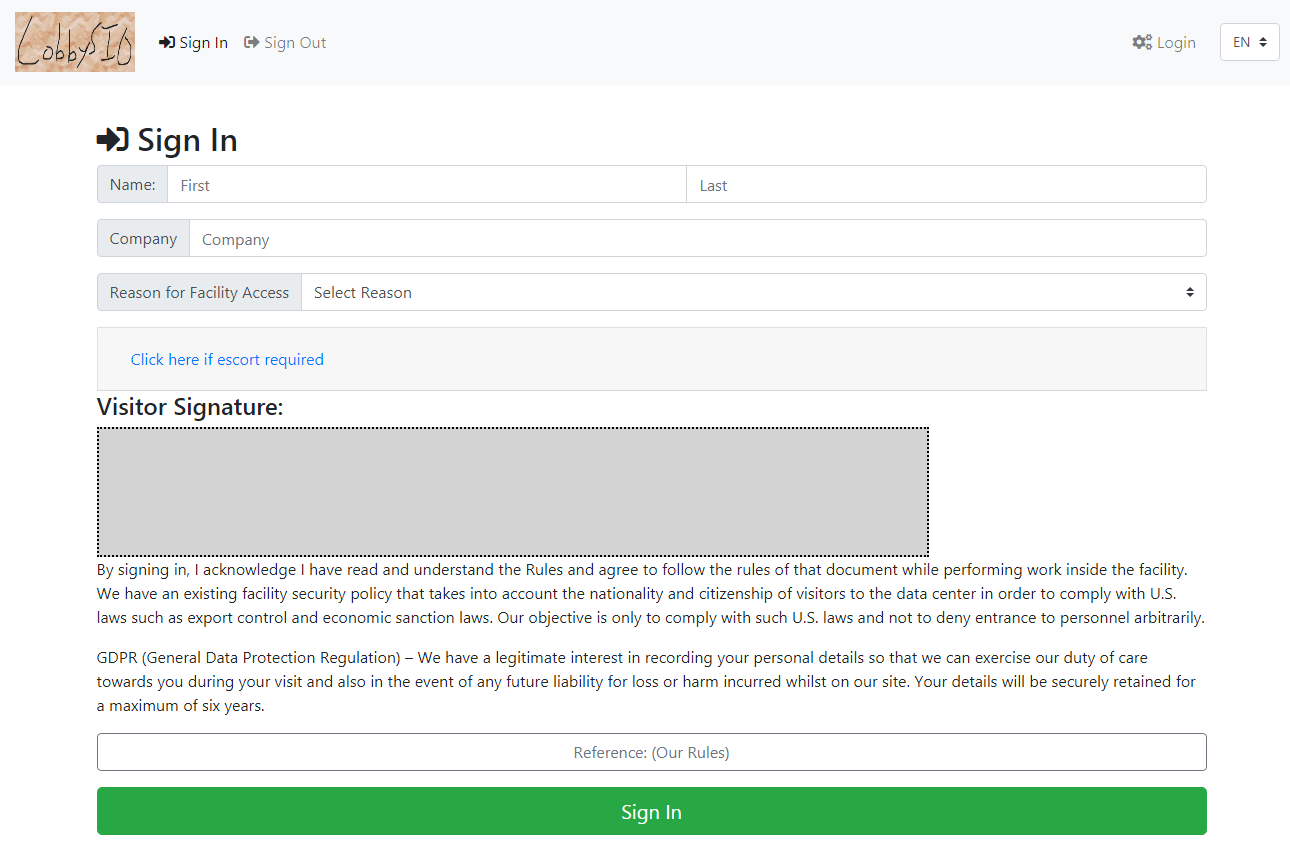The height and width of the screenshot is (850, 1290).
Task: Click the 'Reason for Facility Access' label
Action: point(199,292)
